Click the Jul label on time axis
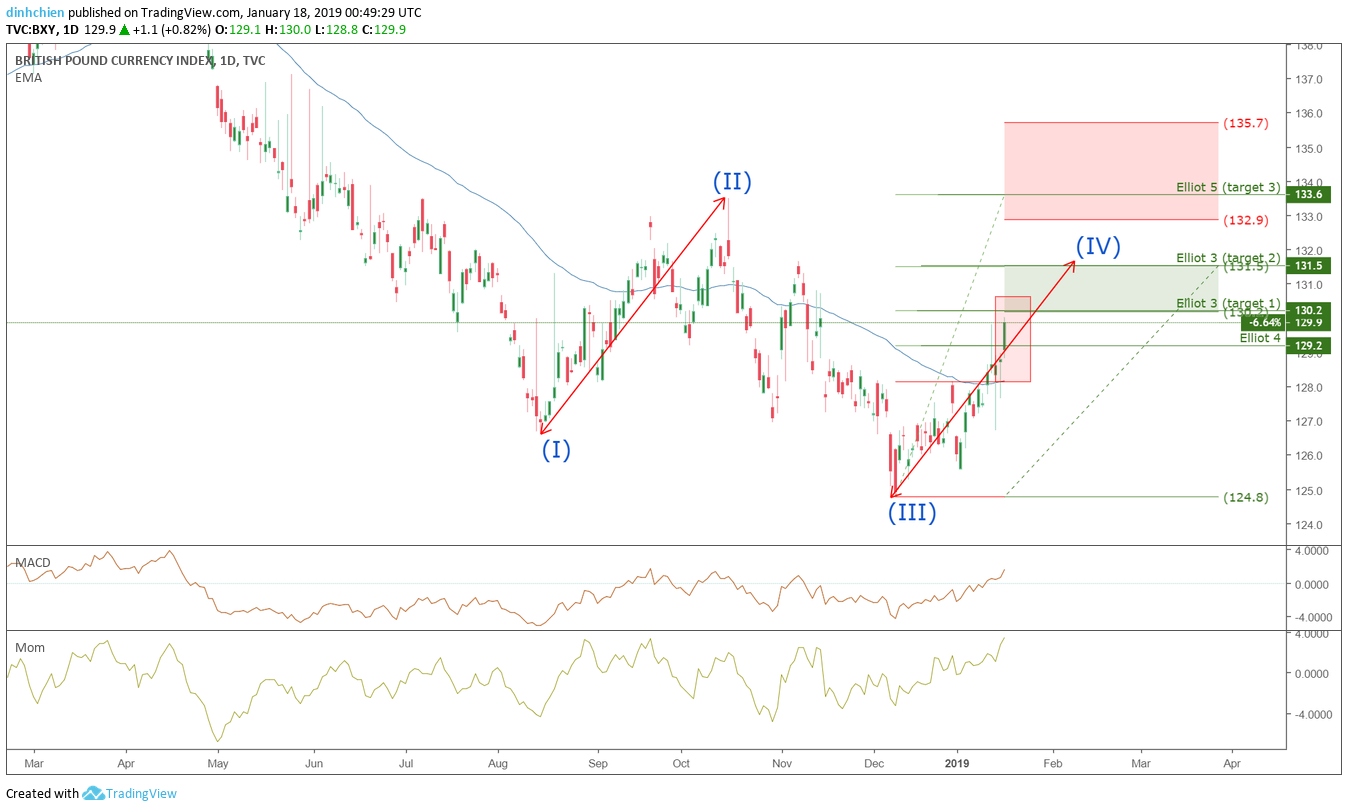1348x811 pixels. tap(406, 762)
